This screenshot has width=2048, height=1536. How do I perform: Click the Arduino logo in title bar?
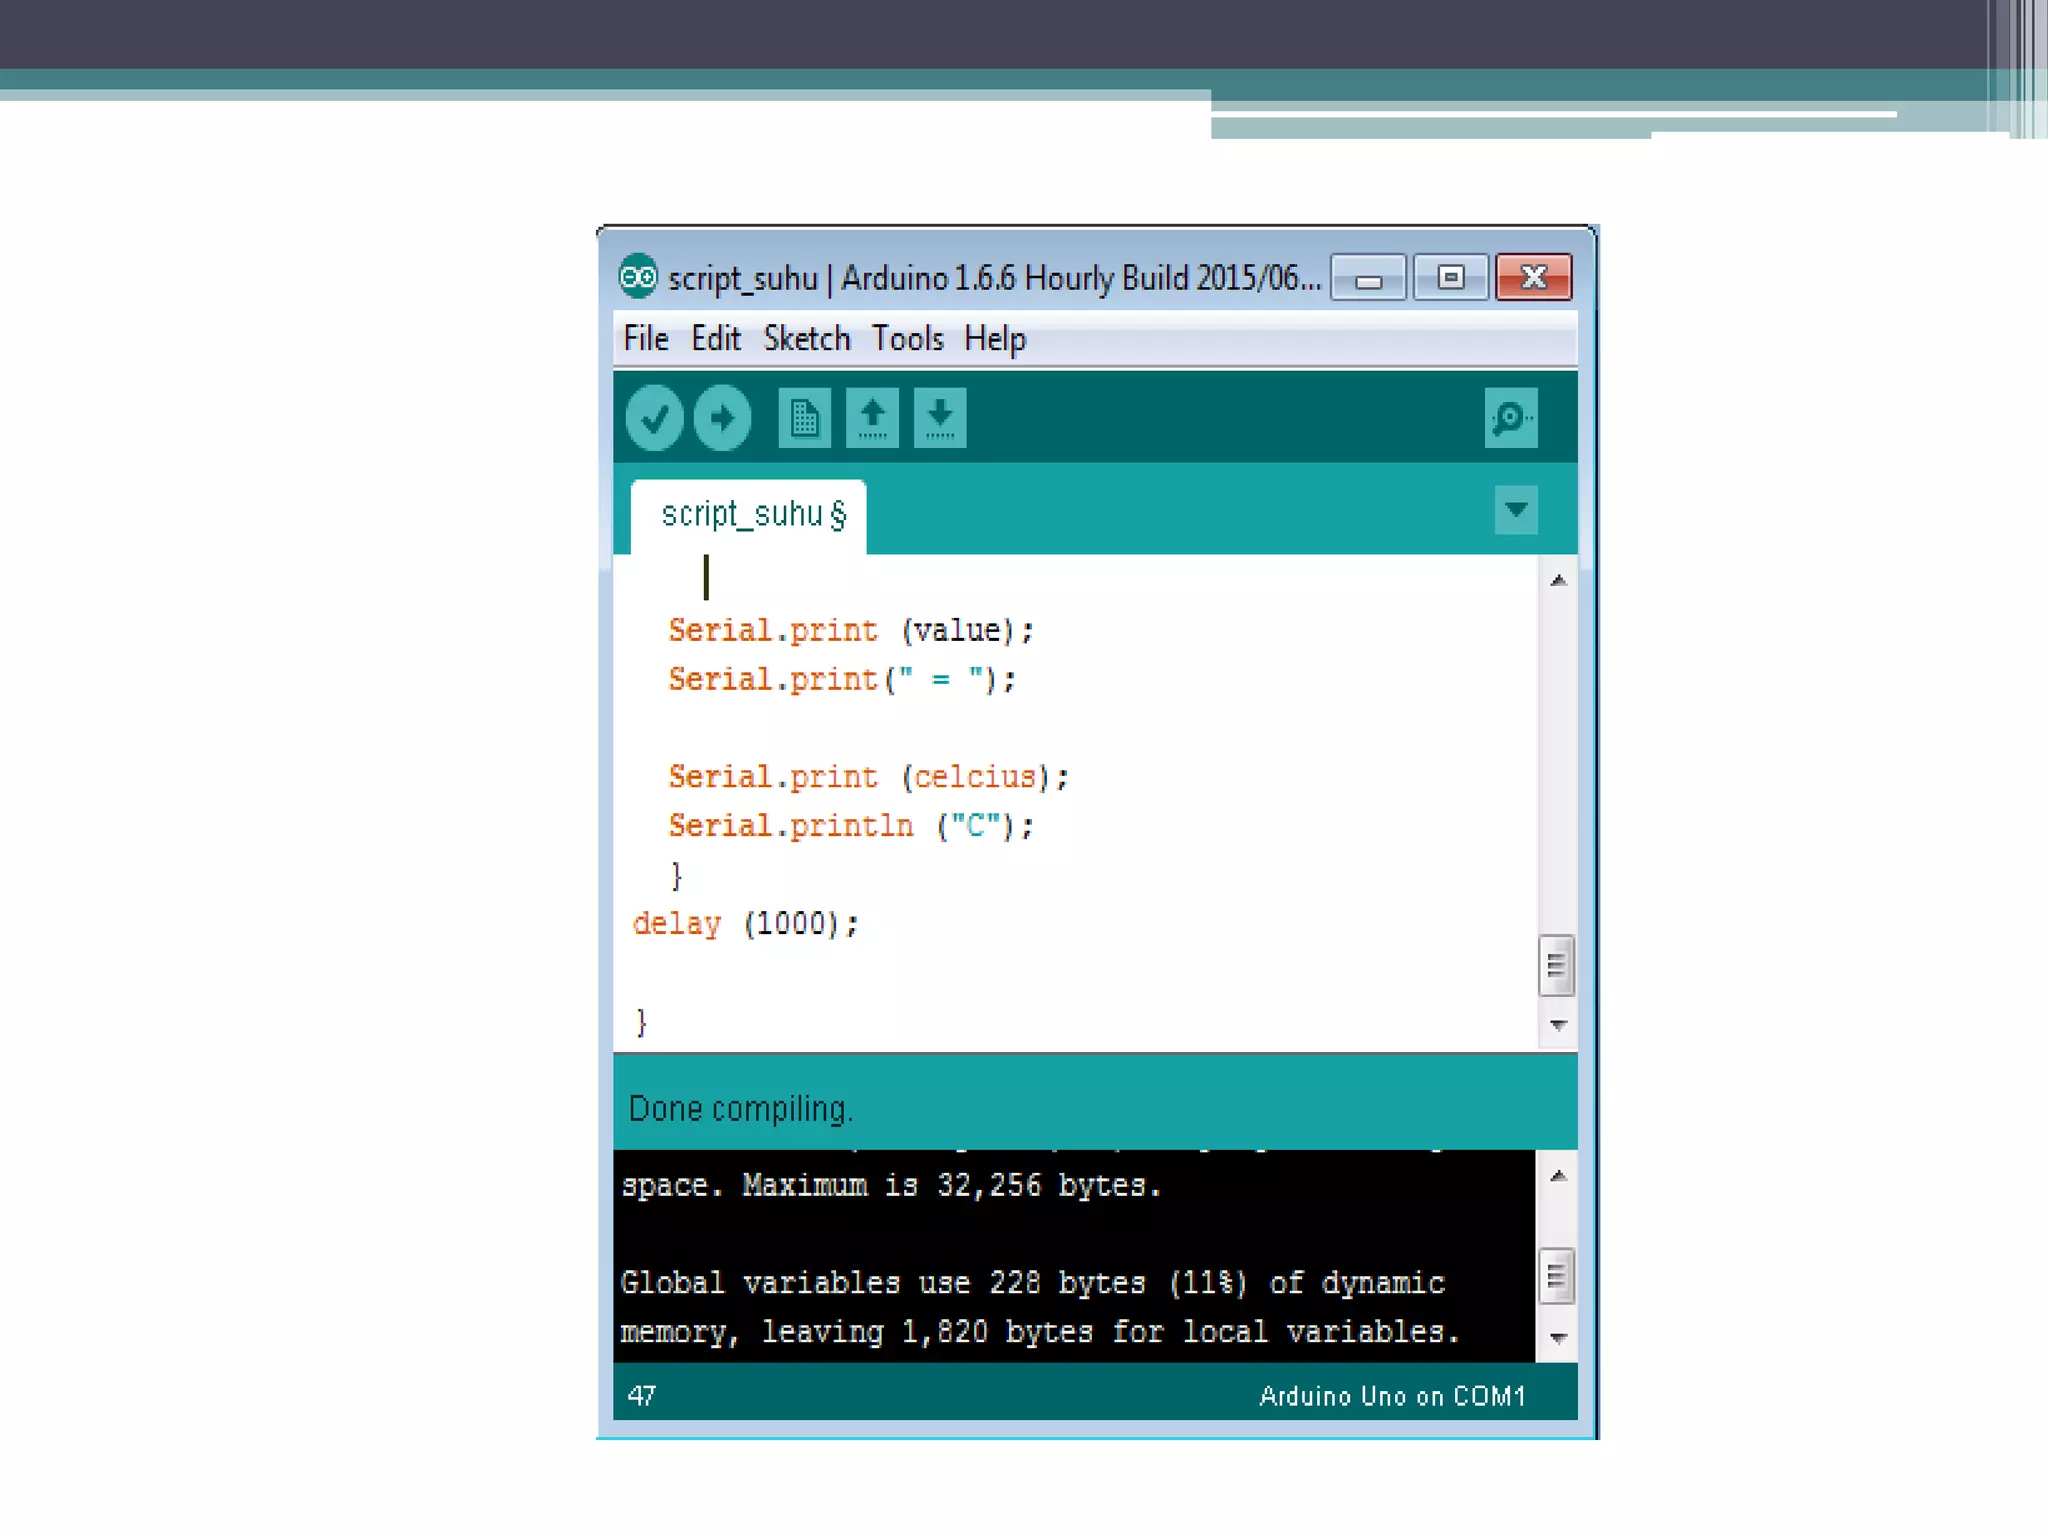coord(637,276)
